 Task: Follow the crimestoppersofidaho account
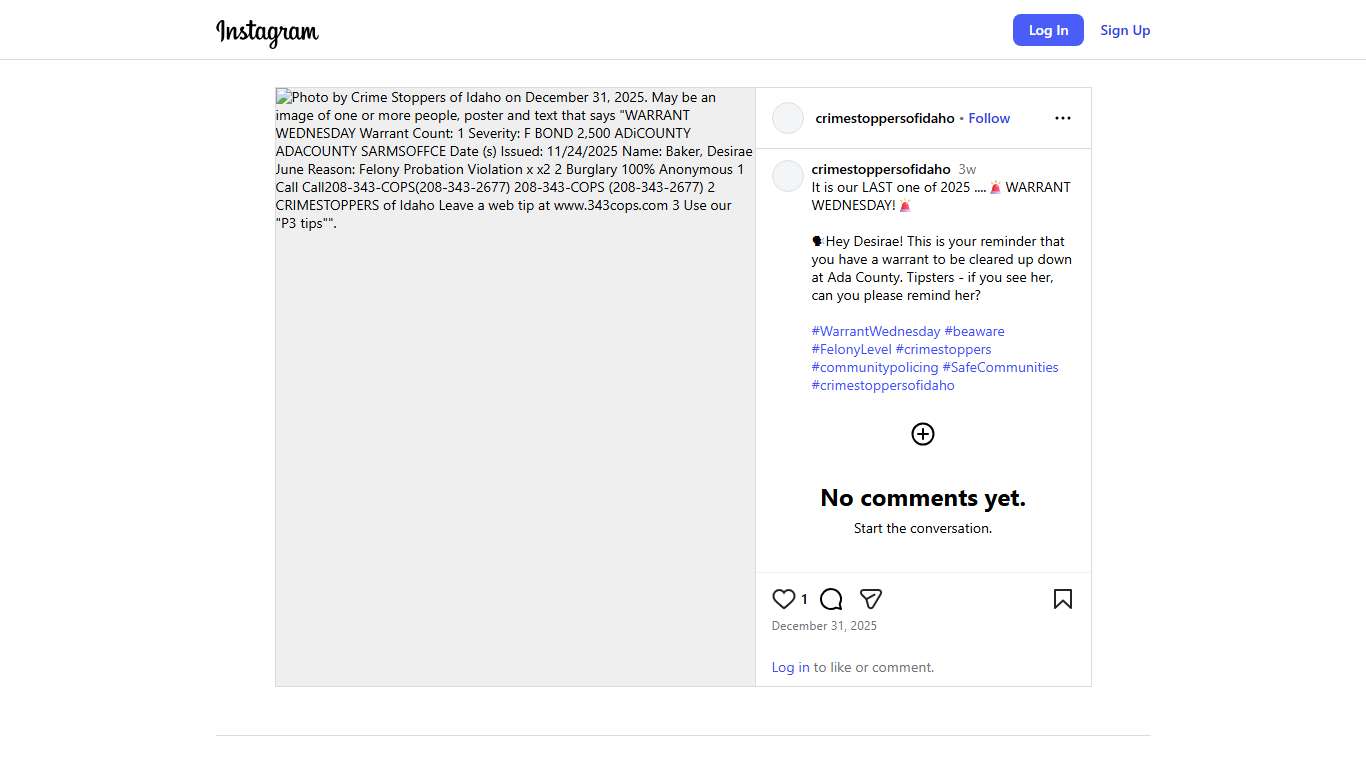pyautogui.click(x=989, y=118)
